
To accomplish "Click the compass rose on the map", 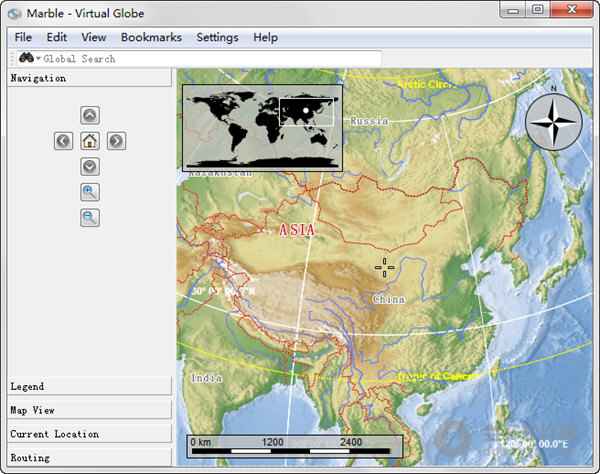I will [x=554, y=122].
